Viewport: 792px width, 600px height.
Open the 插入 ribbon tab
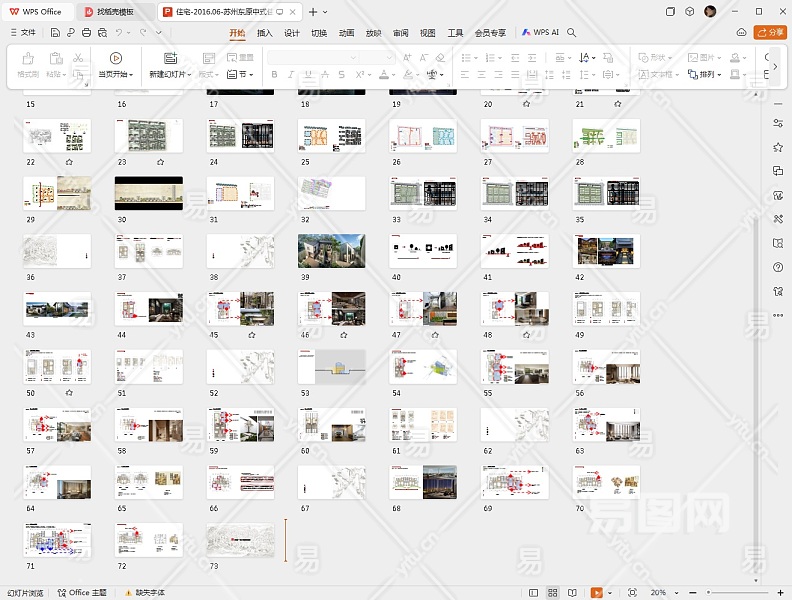coord(265,33)
